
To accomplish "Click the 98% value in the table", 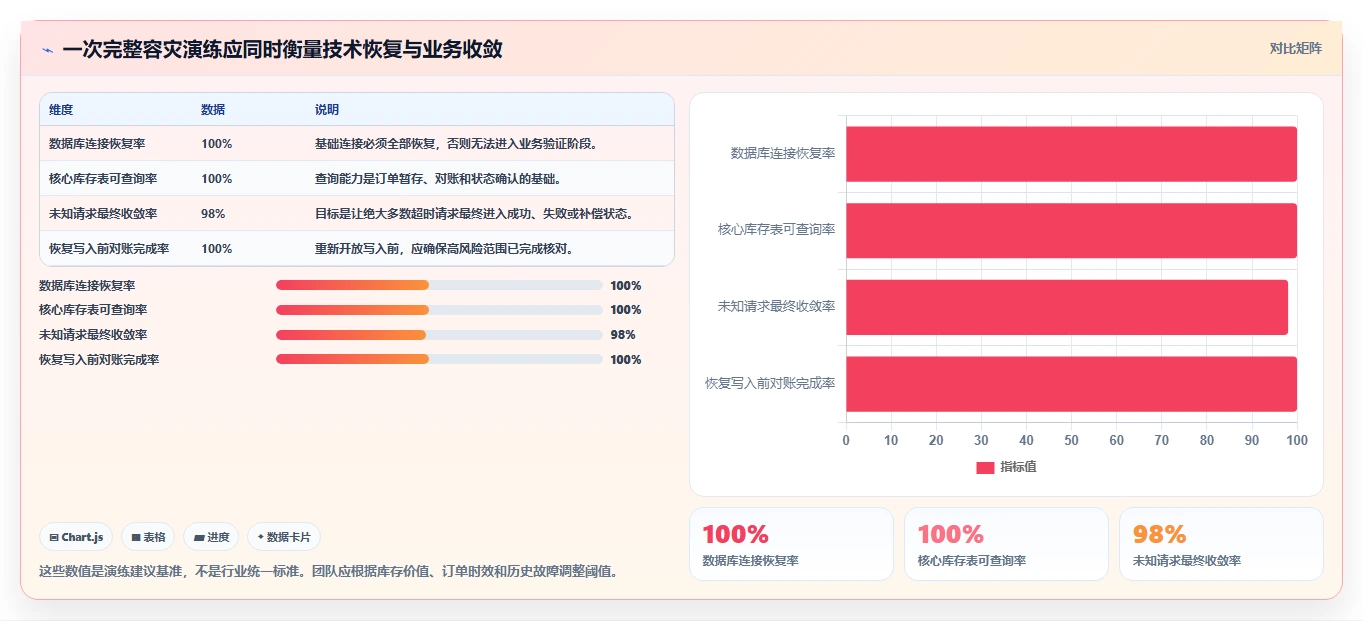I will click(213, 213).
